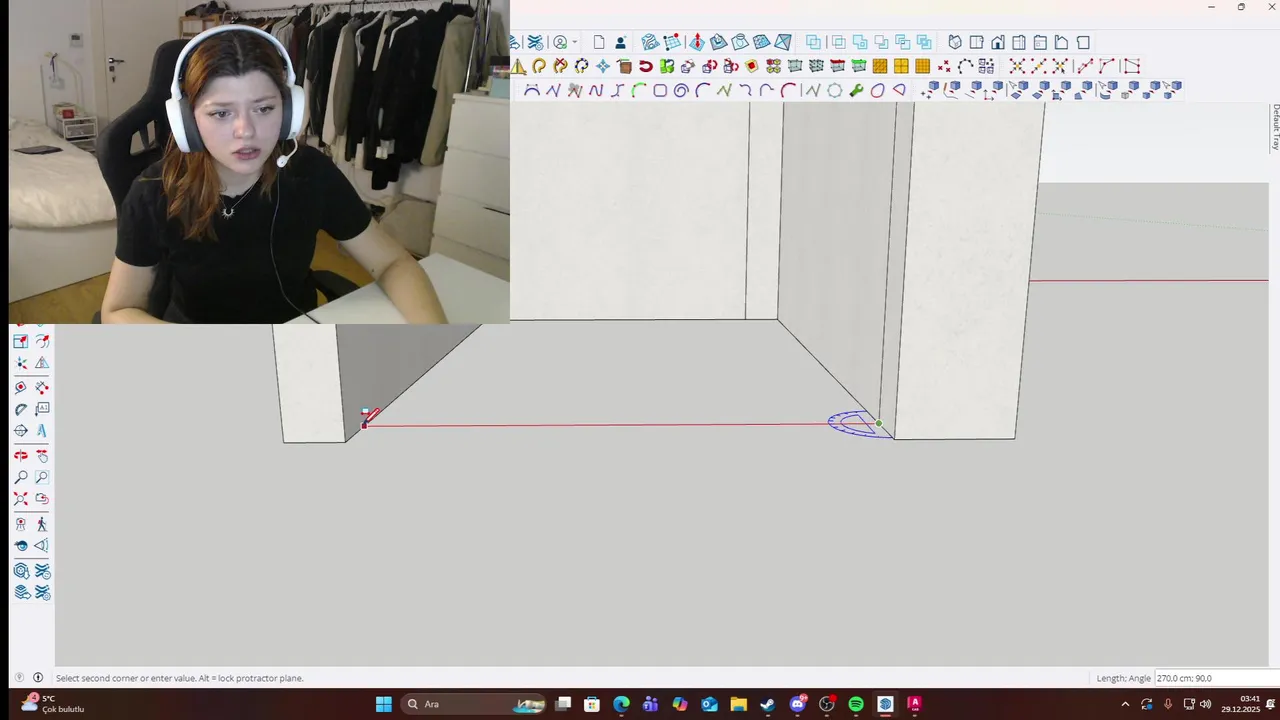
Task: Open the account dropdown arrow in top toolbar
Action: (575, 42)
